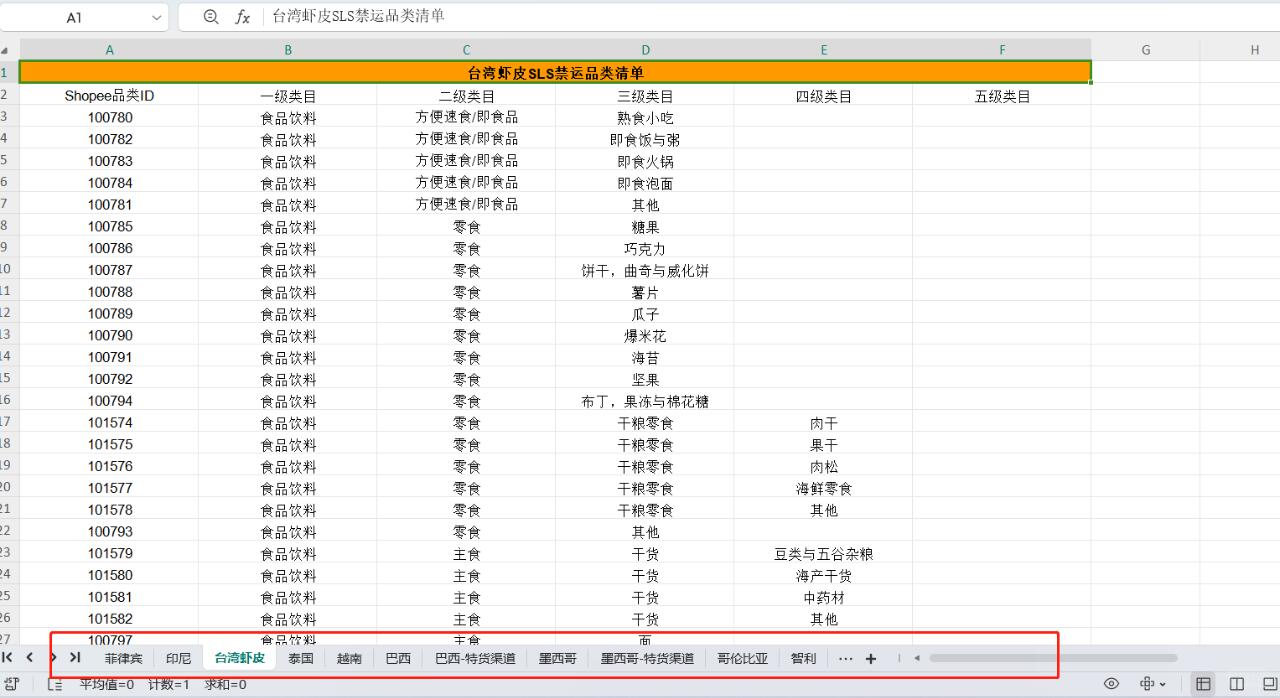Select cell with ID 101574

point(109,423)
